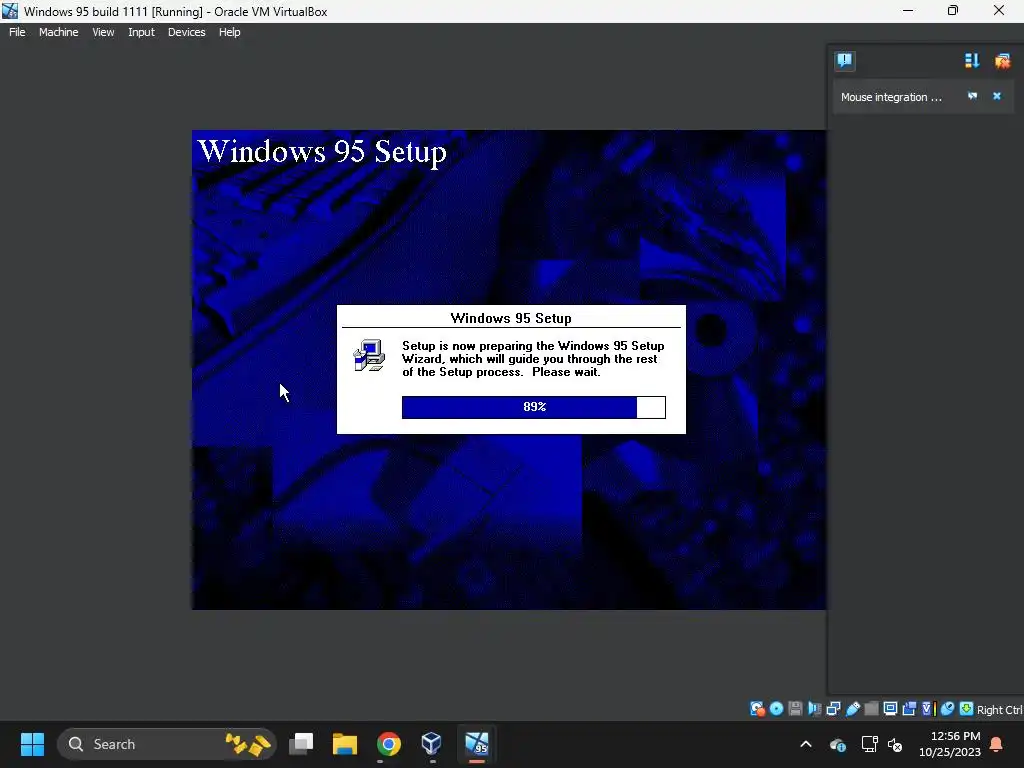Viewport: 1024px width, 768px height.
Task: Open the File menu
Action: pos(17,32)
